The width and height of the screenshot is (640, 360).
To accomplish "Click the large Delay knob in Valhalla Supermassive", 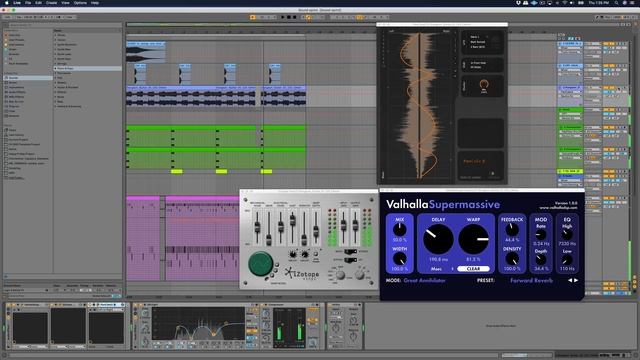I will tap(438, 239).
